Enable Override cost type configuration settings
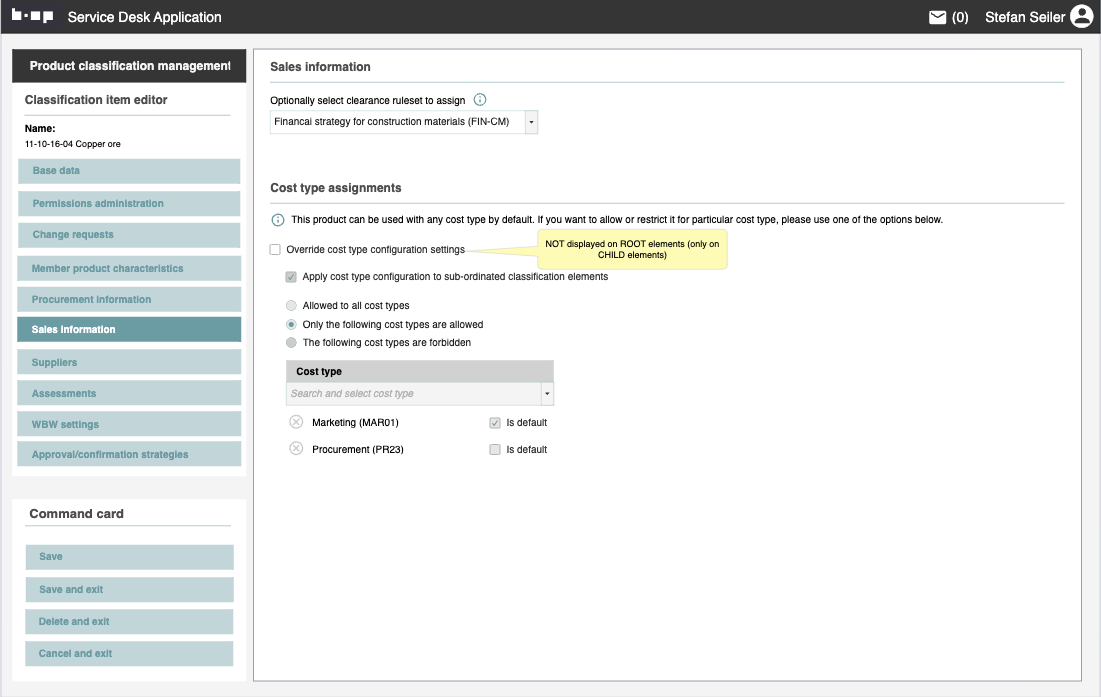The width and height of the screenshot is (1101, 697). pos(276,249)
